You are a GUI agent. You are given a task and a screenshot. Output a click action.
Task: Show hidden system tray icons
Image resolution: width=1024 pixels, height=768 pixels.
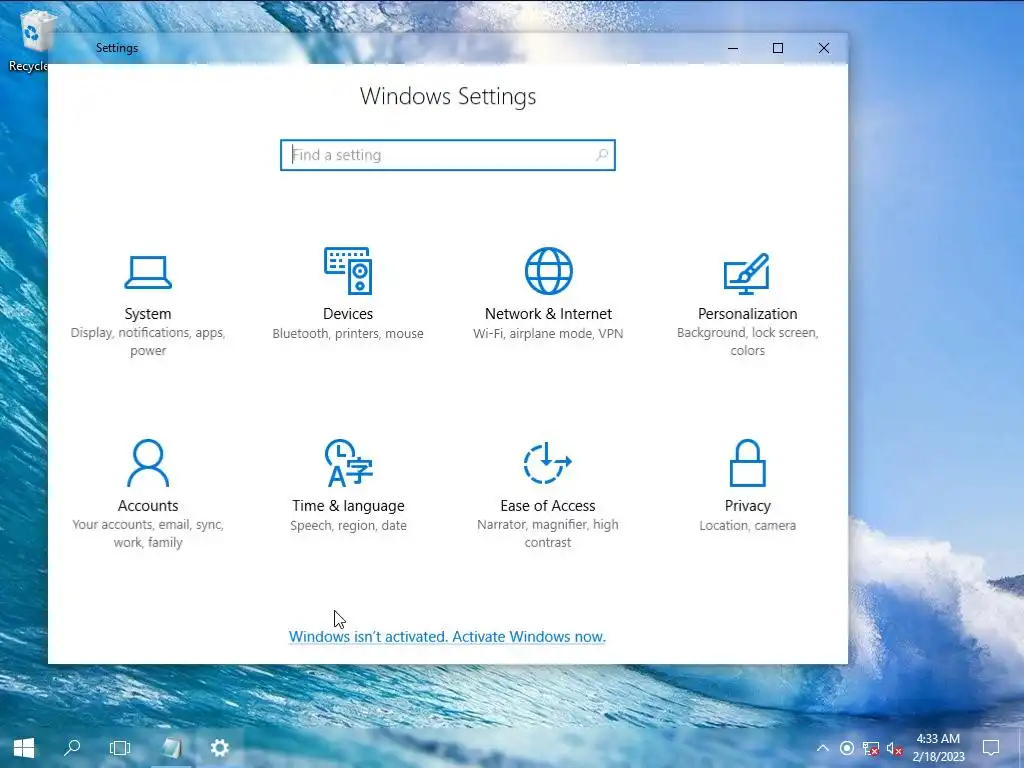click(x=823, y=748)
